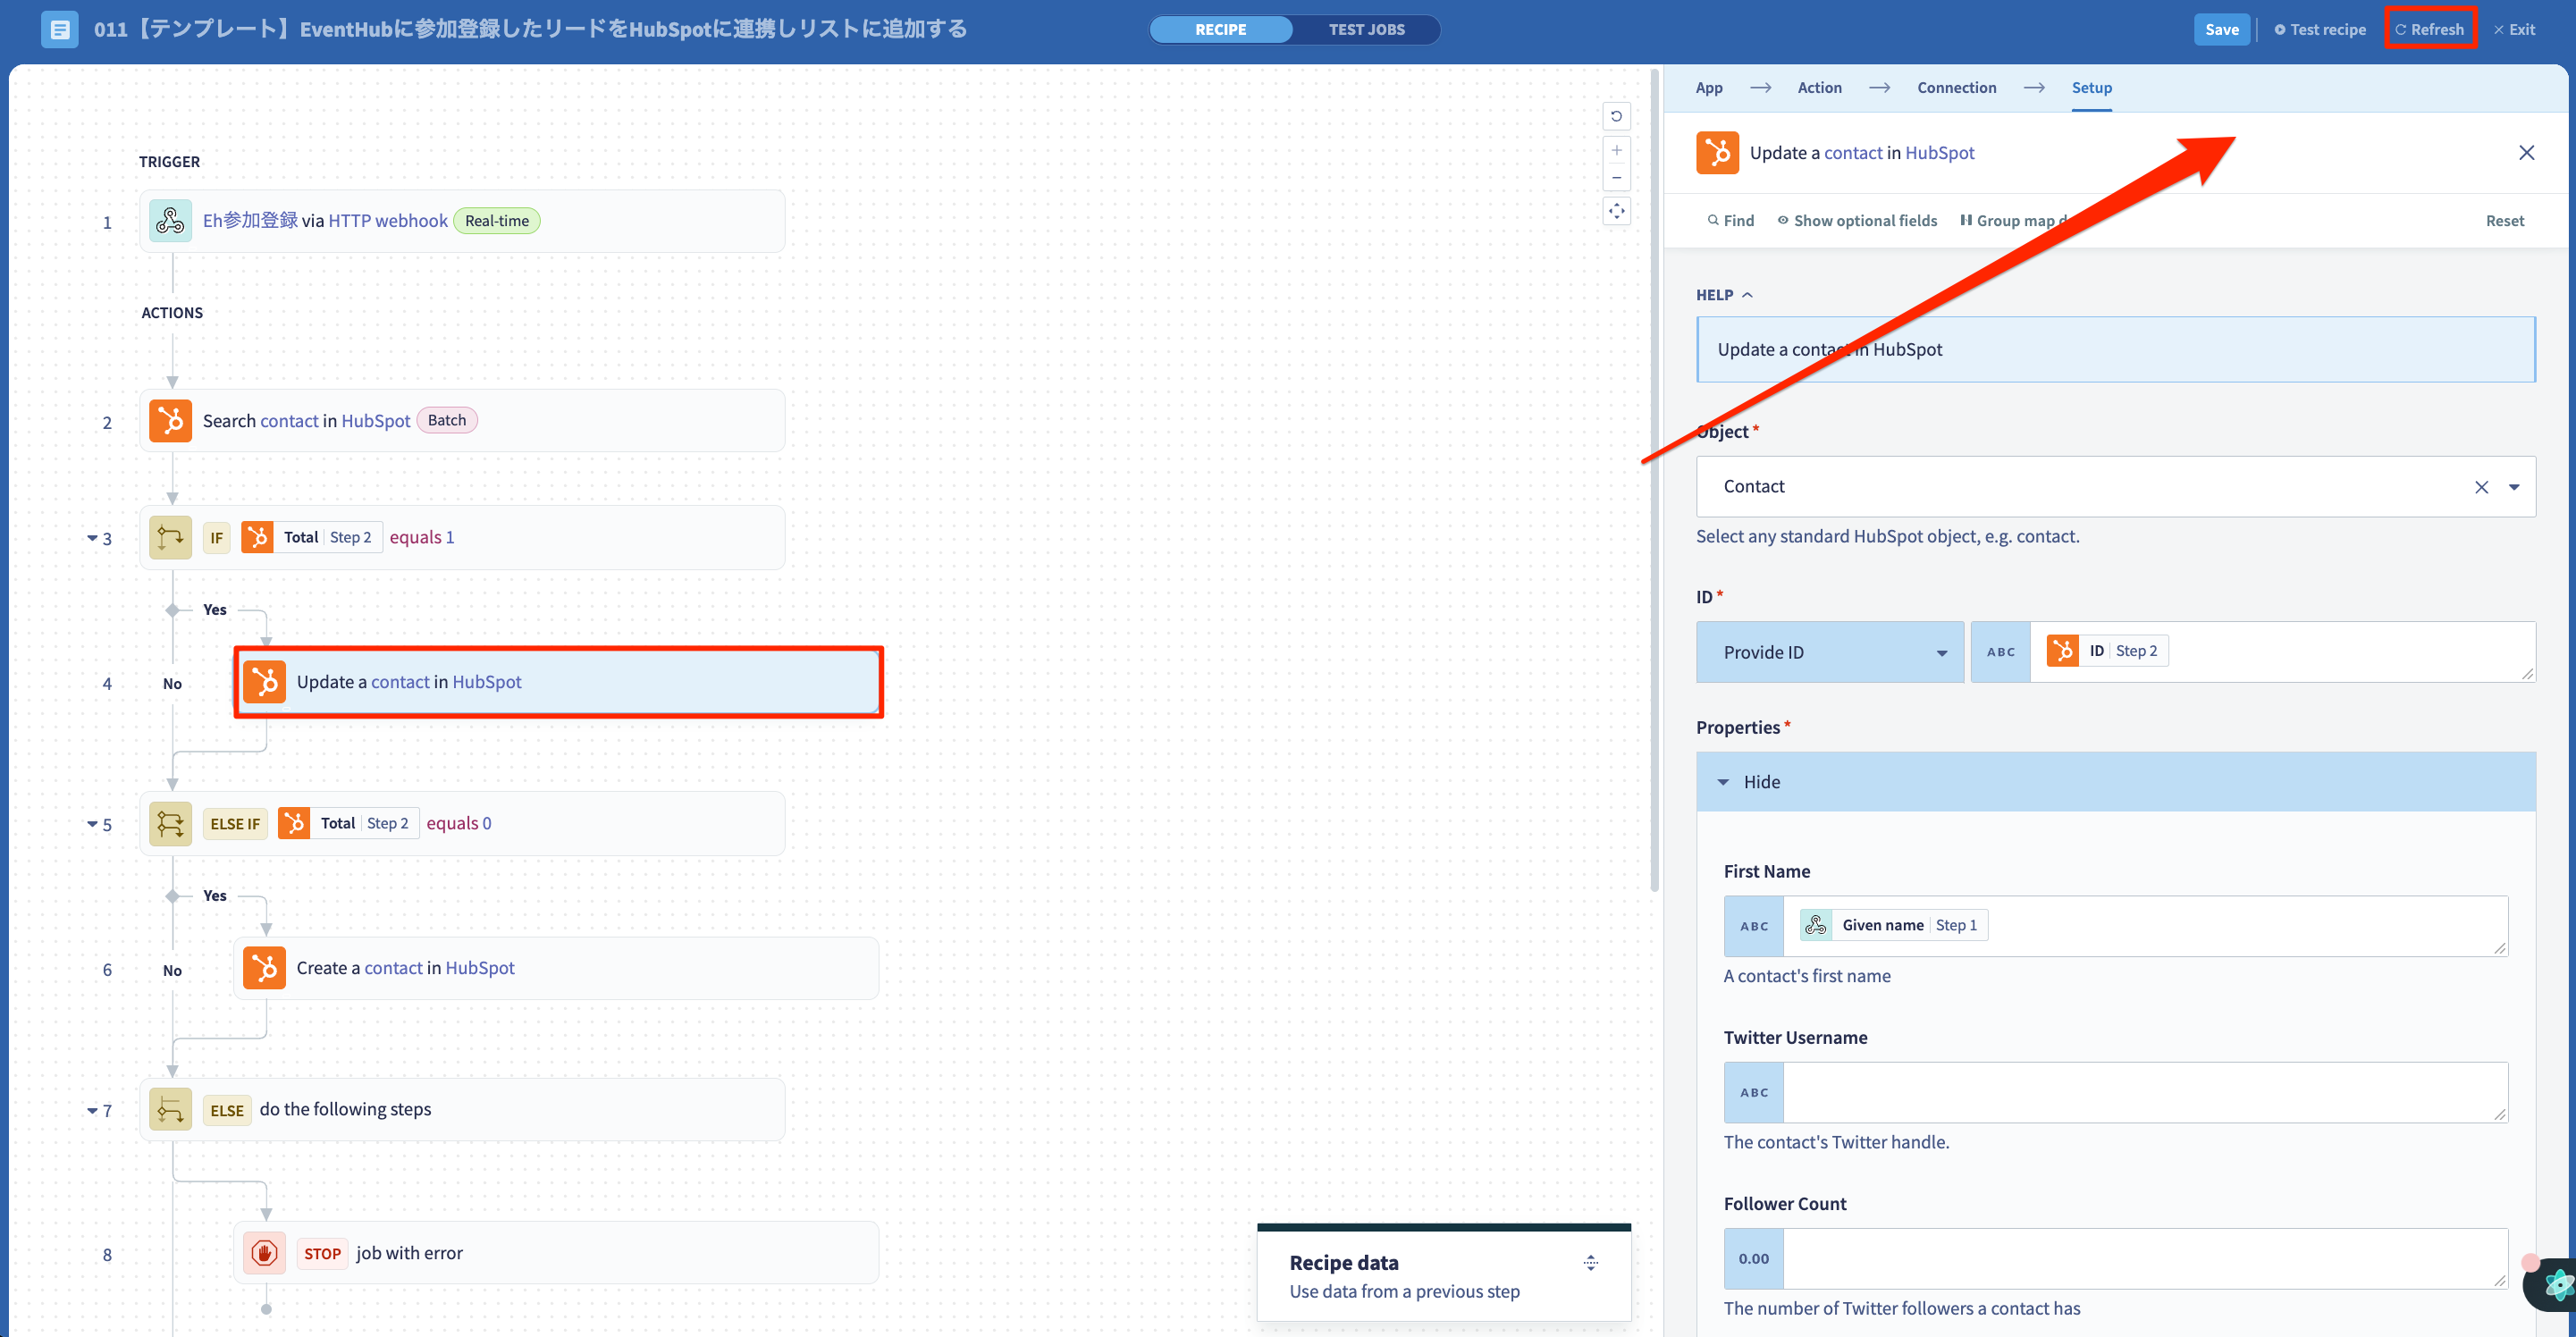Click the ABC type toggle for Twitter Username

pyautogui.click(x=1754, y=1092)
